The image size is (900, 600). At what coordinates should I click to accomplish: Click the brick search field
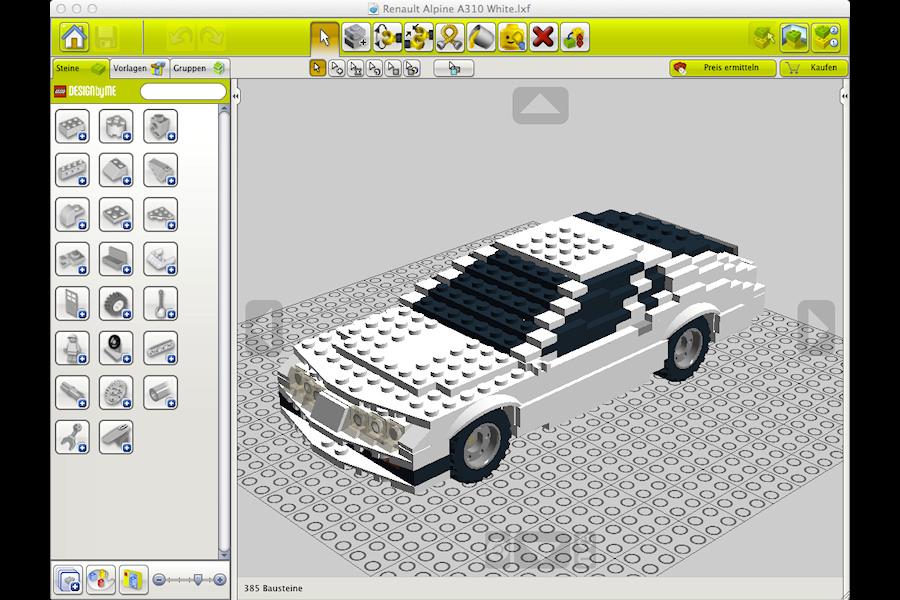[183, 92]
